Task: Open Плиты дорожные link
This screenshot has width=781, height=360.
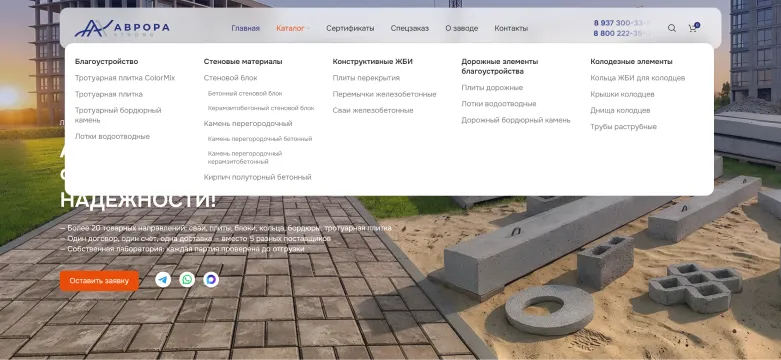Action: pyautogui.click(x=492, y=88)
